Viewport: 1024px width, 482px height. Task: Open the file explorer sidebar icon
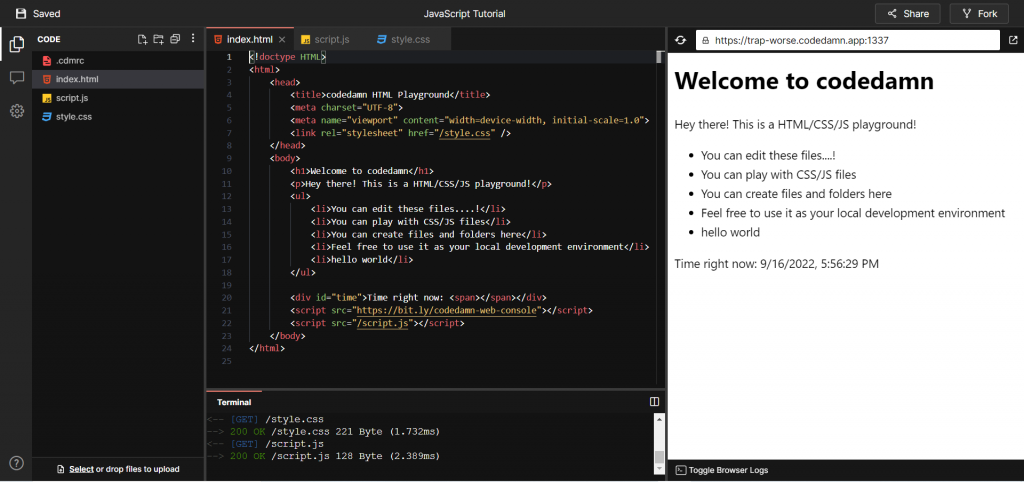pos(17,44)
